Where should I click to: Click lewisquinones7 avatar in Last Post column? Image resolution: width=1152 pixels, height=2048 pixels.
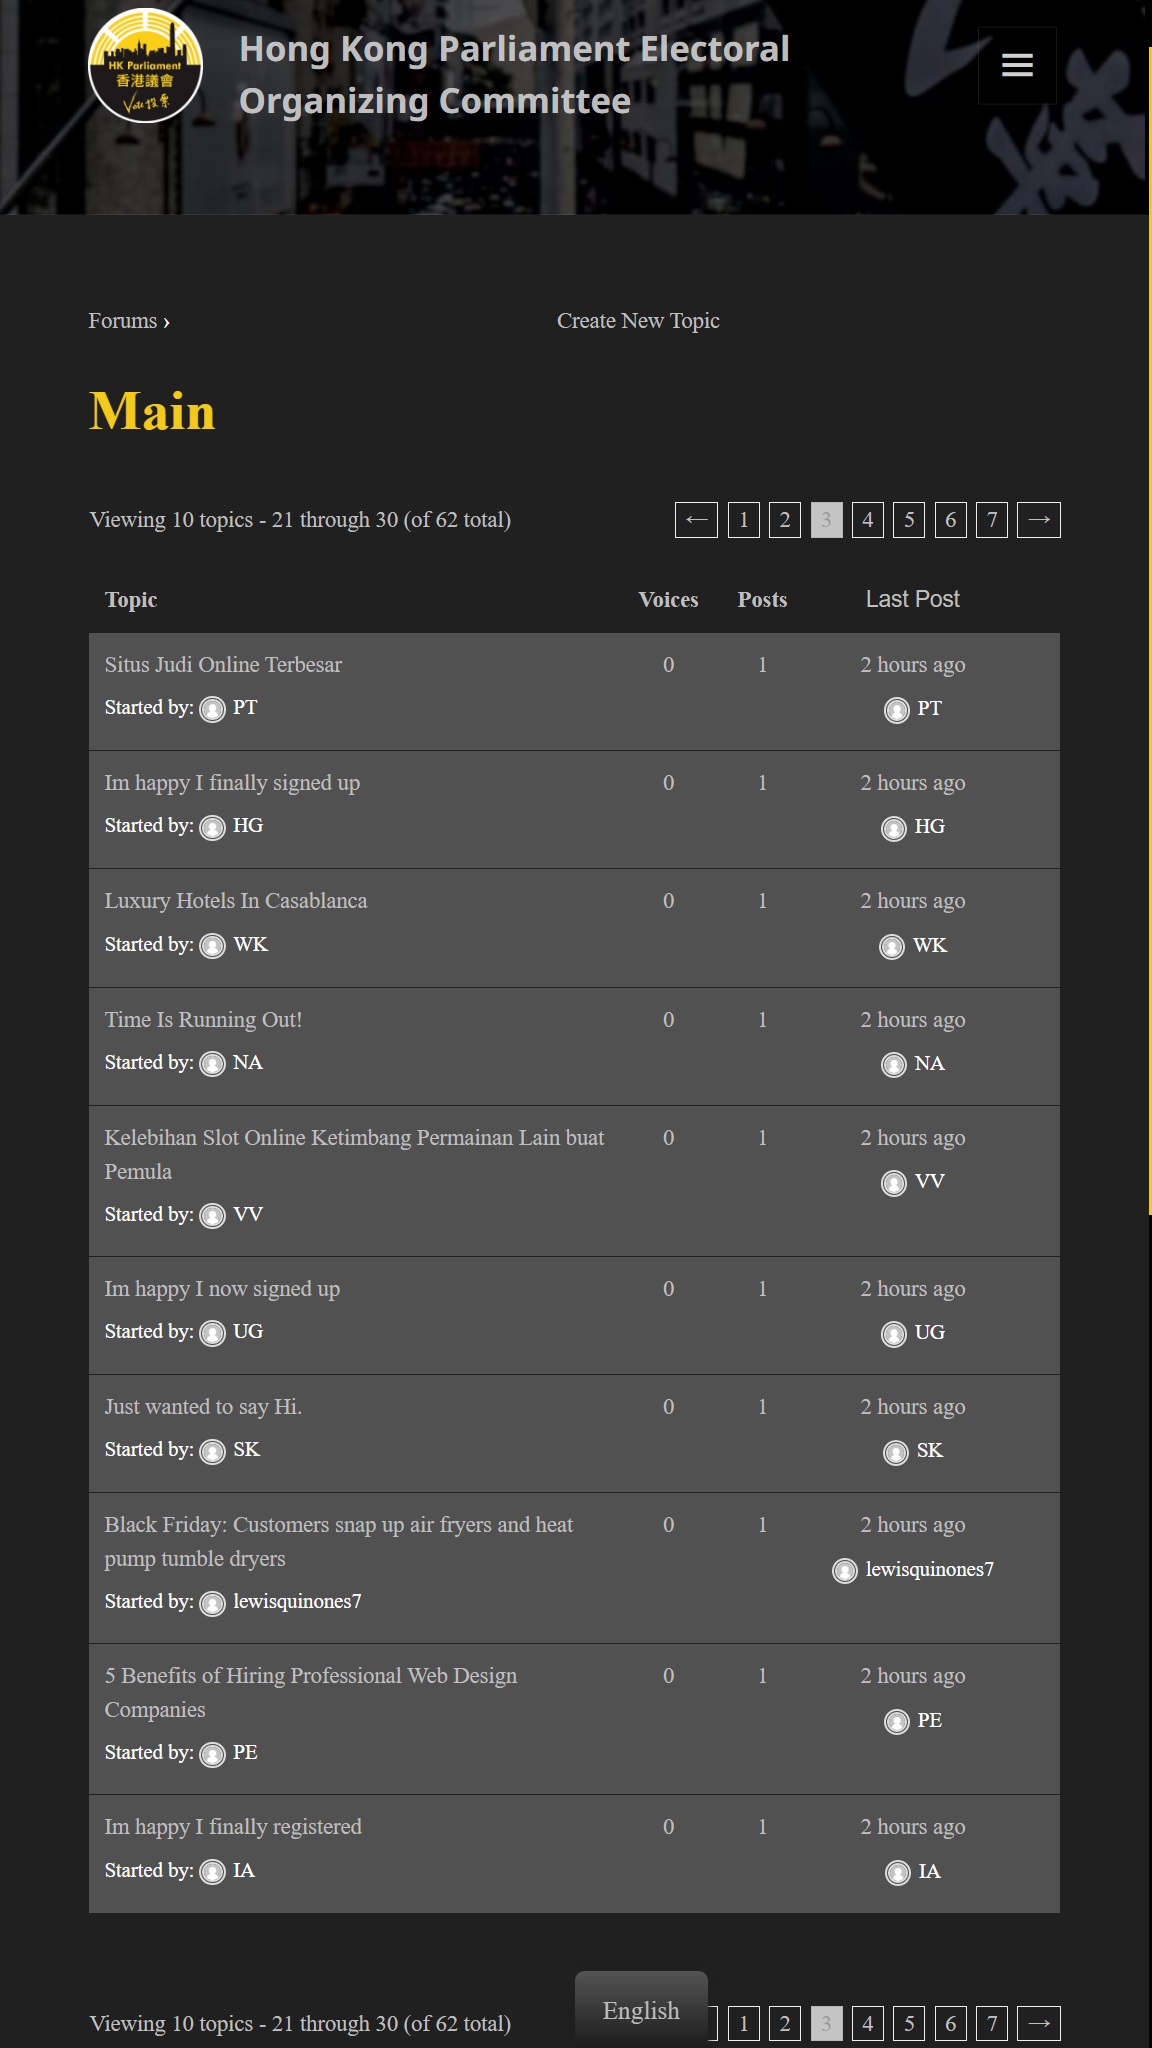pyautogui.click(x=845, y=1571)
